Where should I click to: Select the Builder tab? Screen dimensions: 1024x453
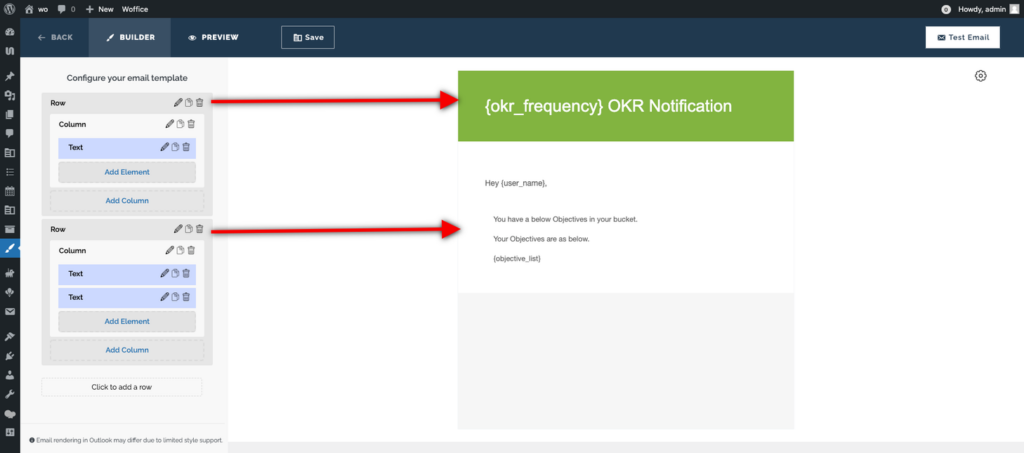click(x=129, y=37)
